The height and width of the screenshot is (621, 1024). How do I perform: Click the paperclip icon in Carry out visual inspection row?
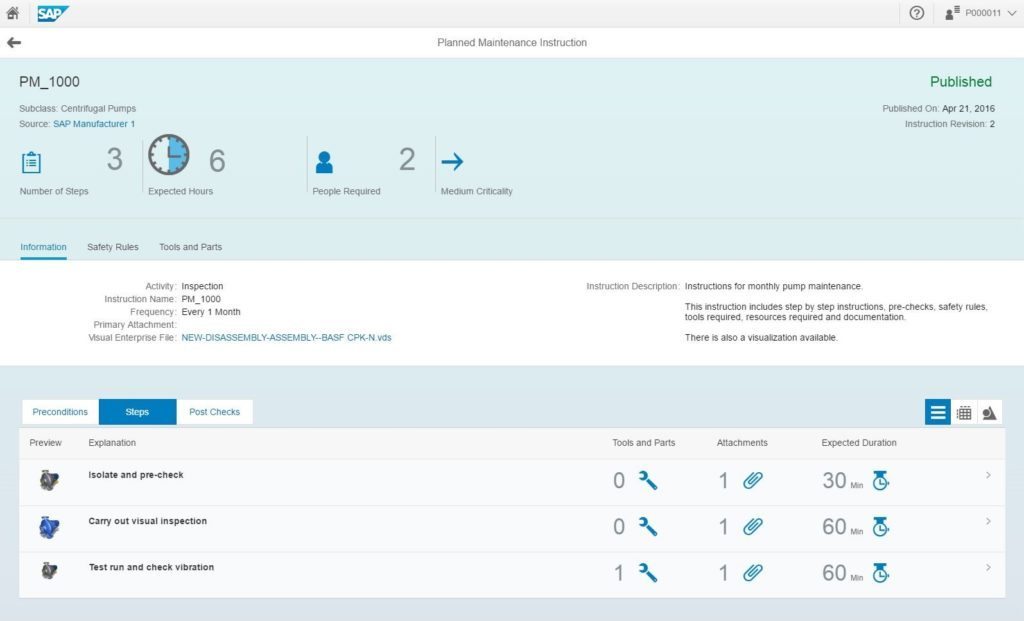click(x=752, y=526)
